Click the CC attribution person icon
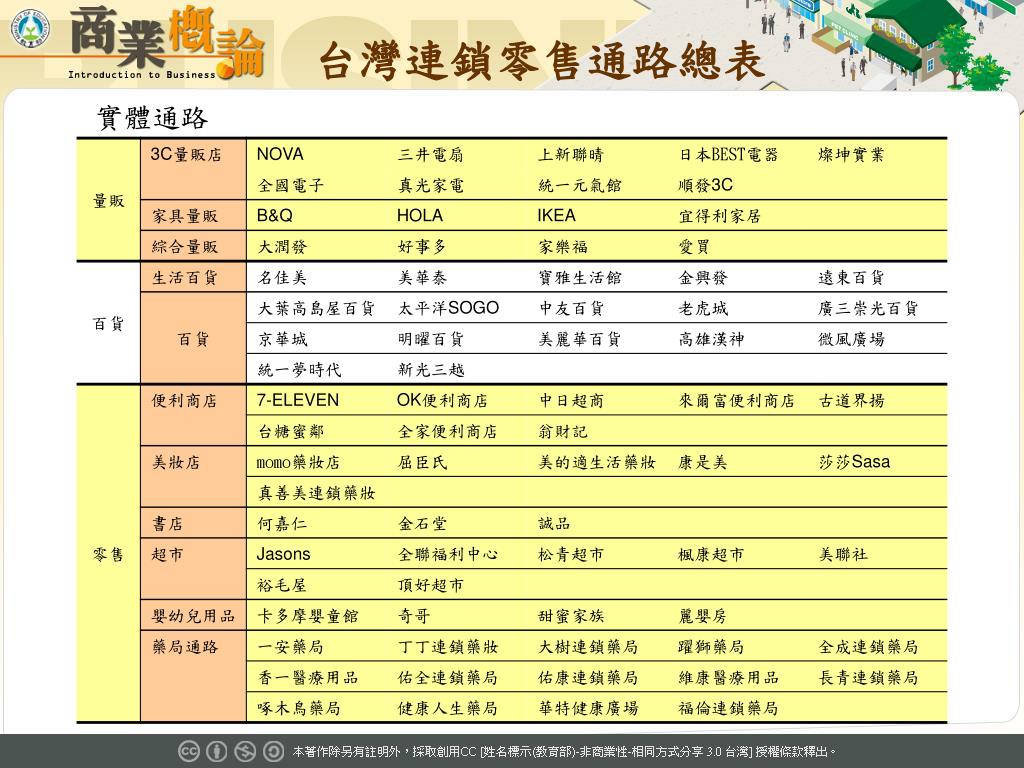Screen dimensions: 1024x768 (217, 752)
